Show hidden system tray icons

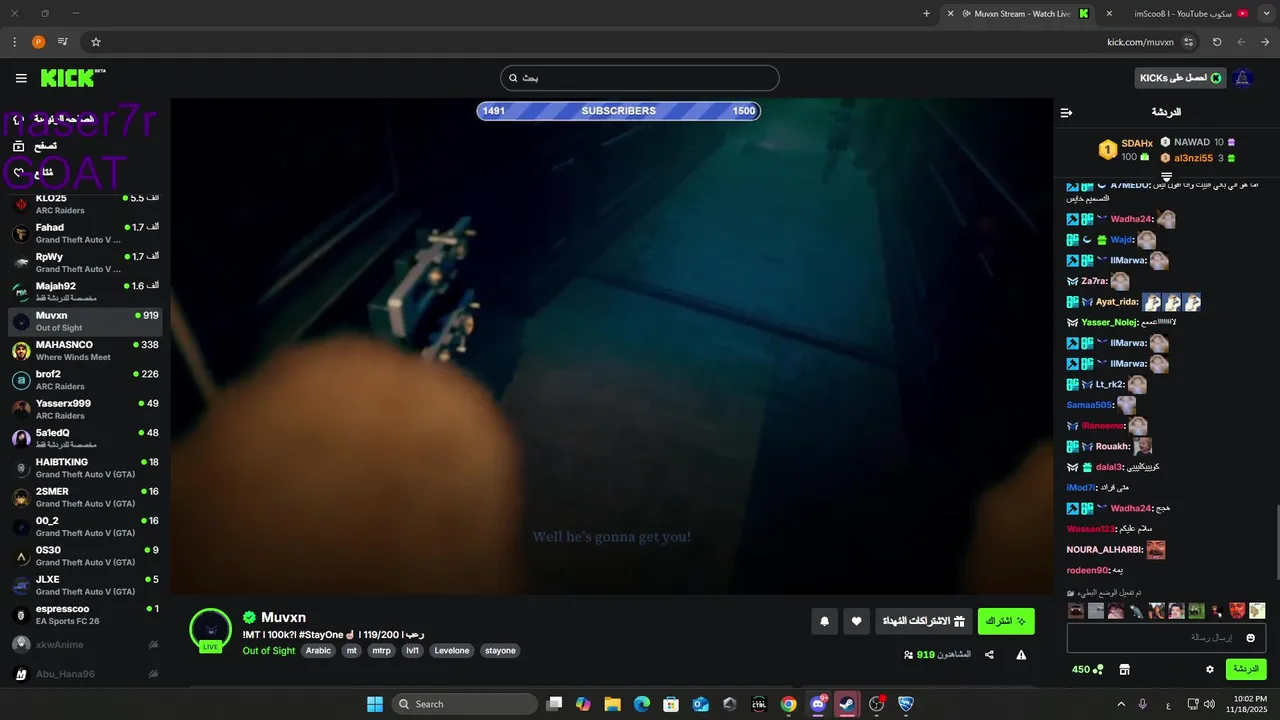pos(1120,704)
